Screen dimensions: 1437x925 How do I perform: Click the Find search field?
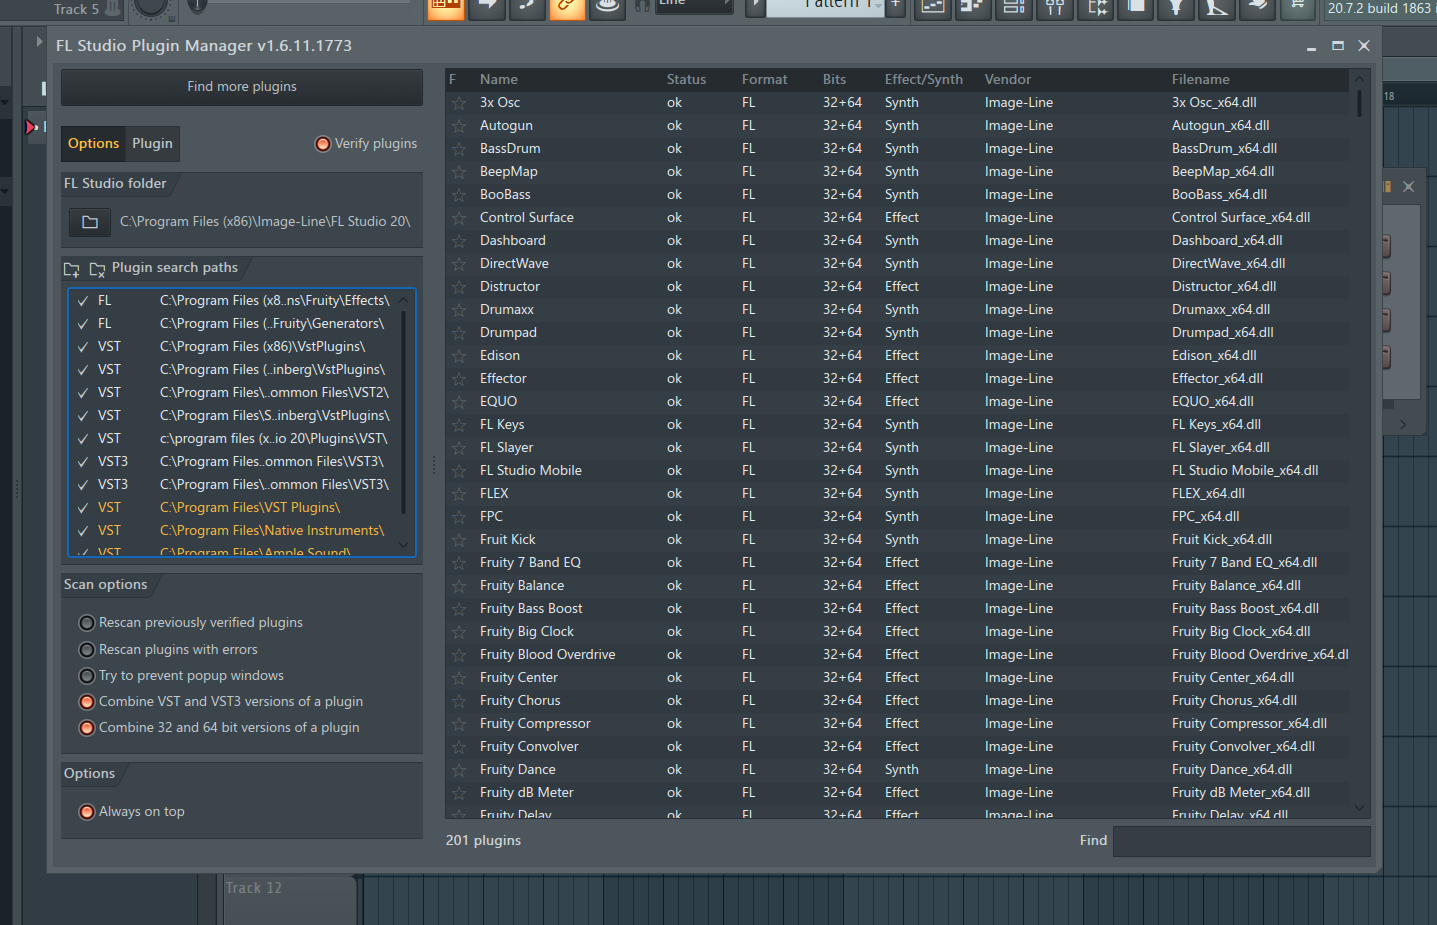[x=1241, y=841]
